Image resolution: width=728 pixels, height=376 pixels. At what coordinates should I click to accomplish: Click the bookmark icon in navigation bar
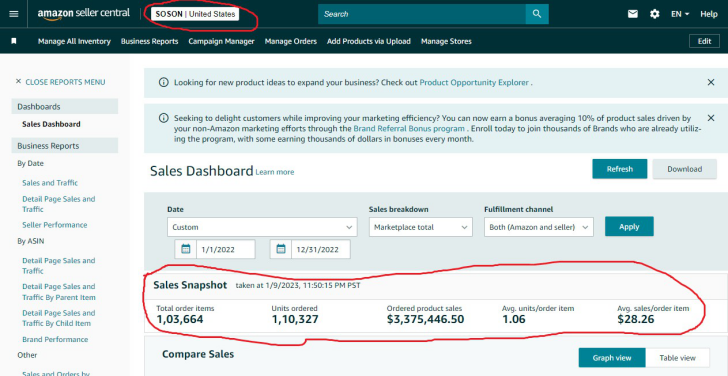point(14,41)
